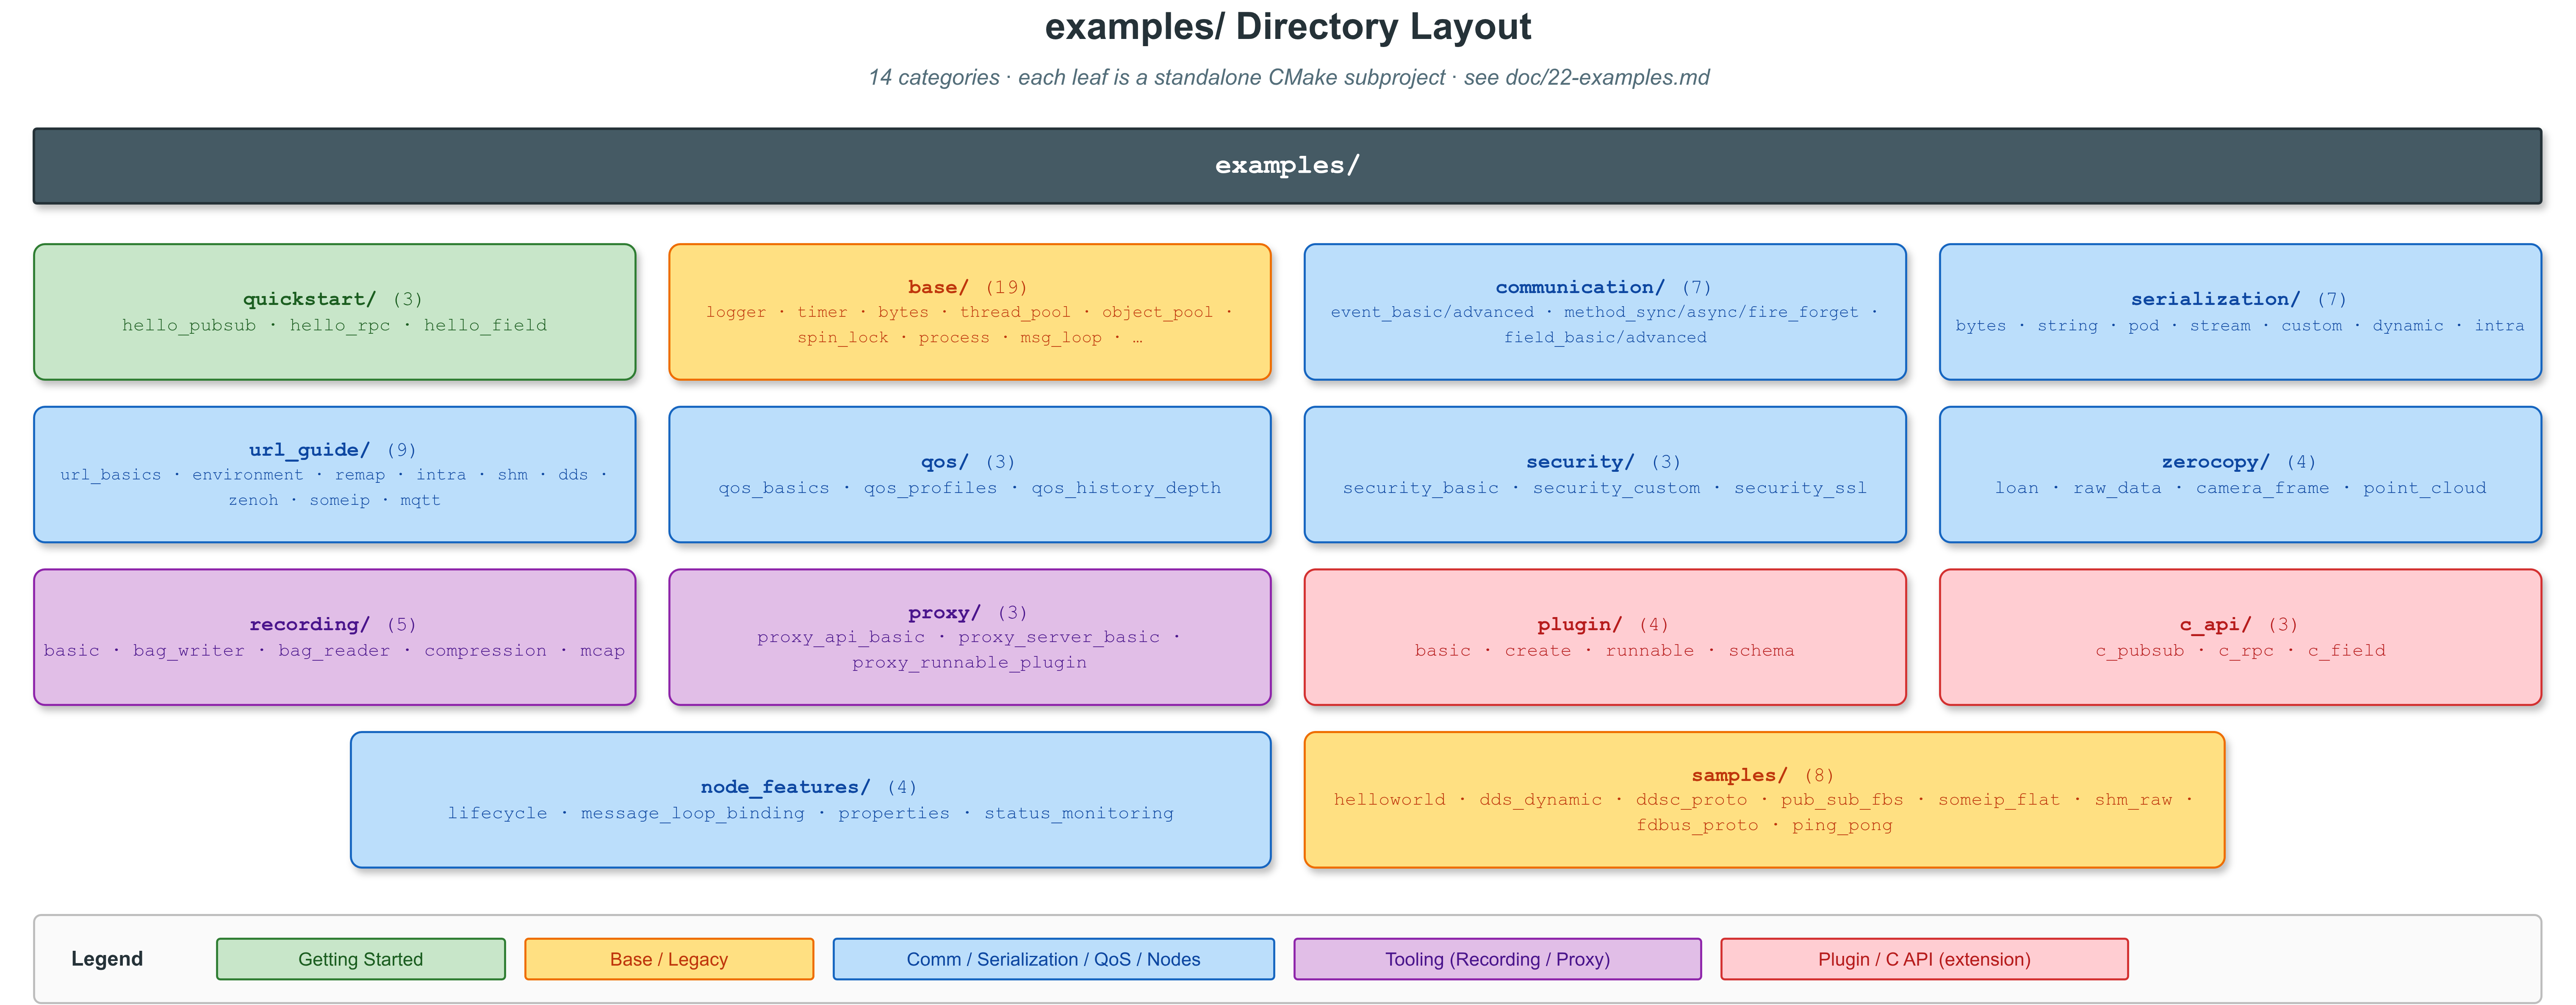Select the qos/ (3) category

coord(970,475)
